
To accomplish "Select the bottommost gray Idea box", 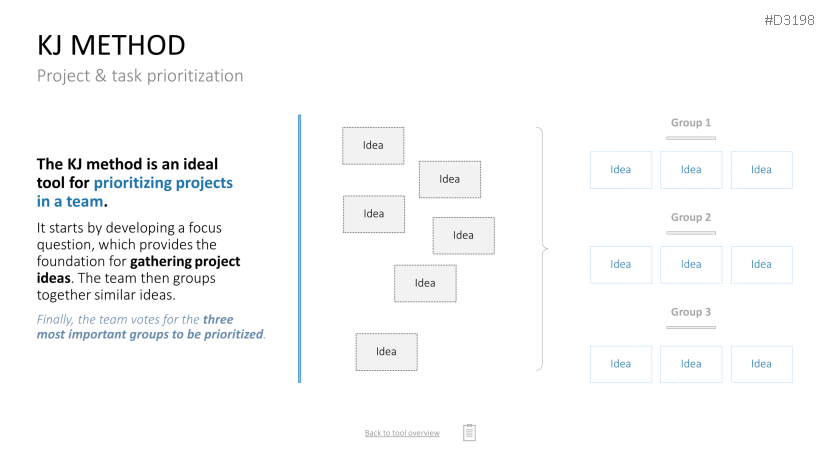I will click(386, 352).
